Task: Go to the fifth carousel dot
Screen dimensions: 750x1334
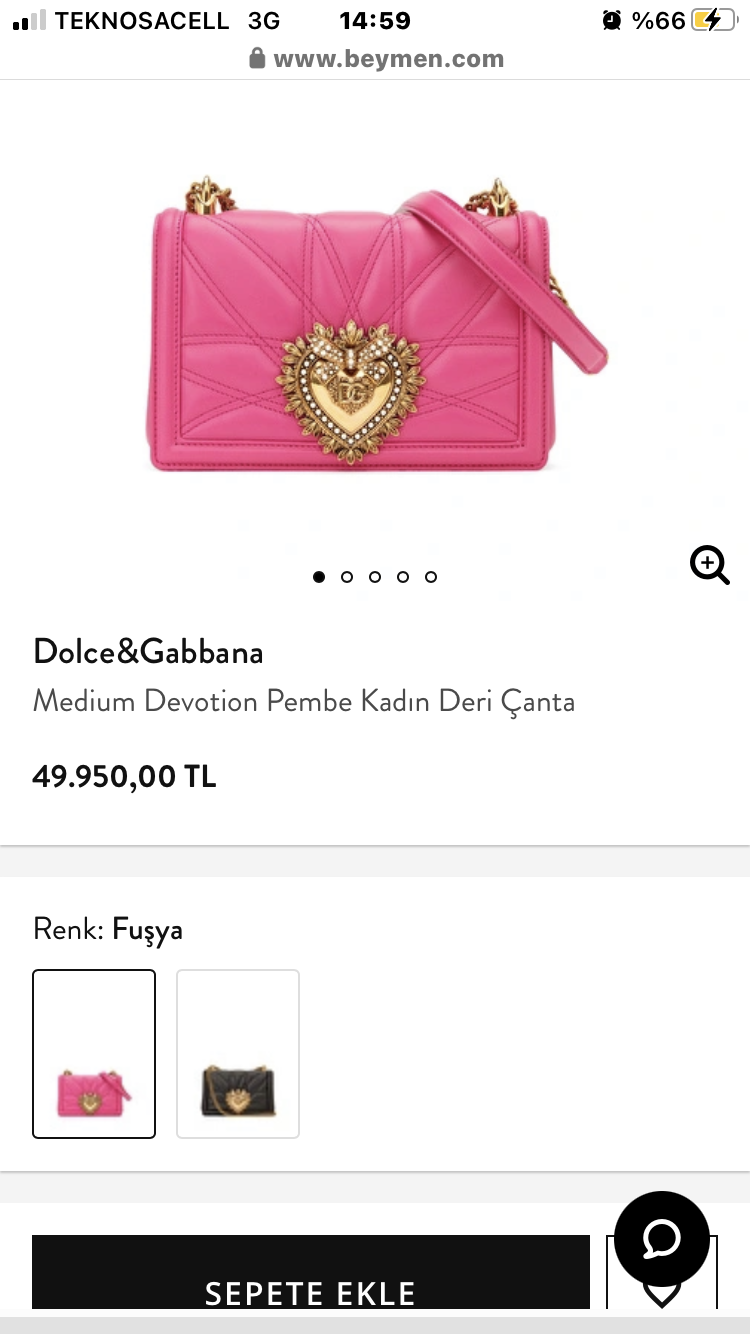Action: pos(431,577)
